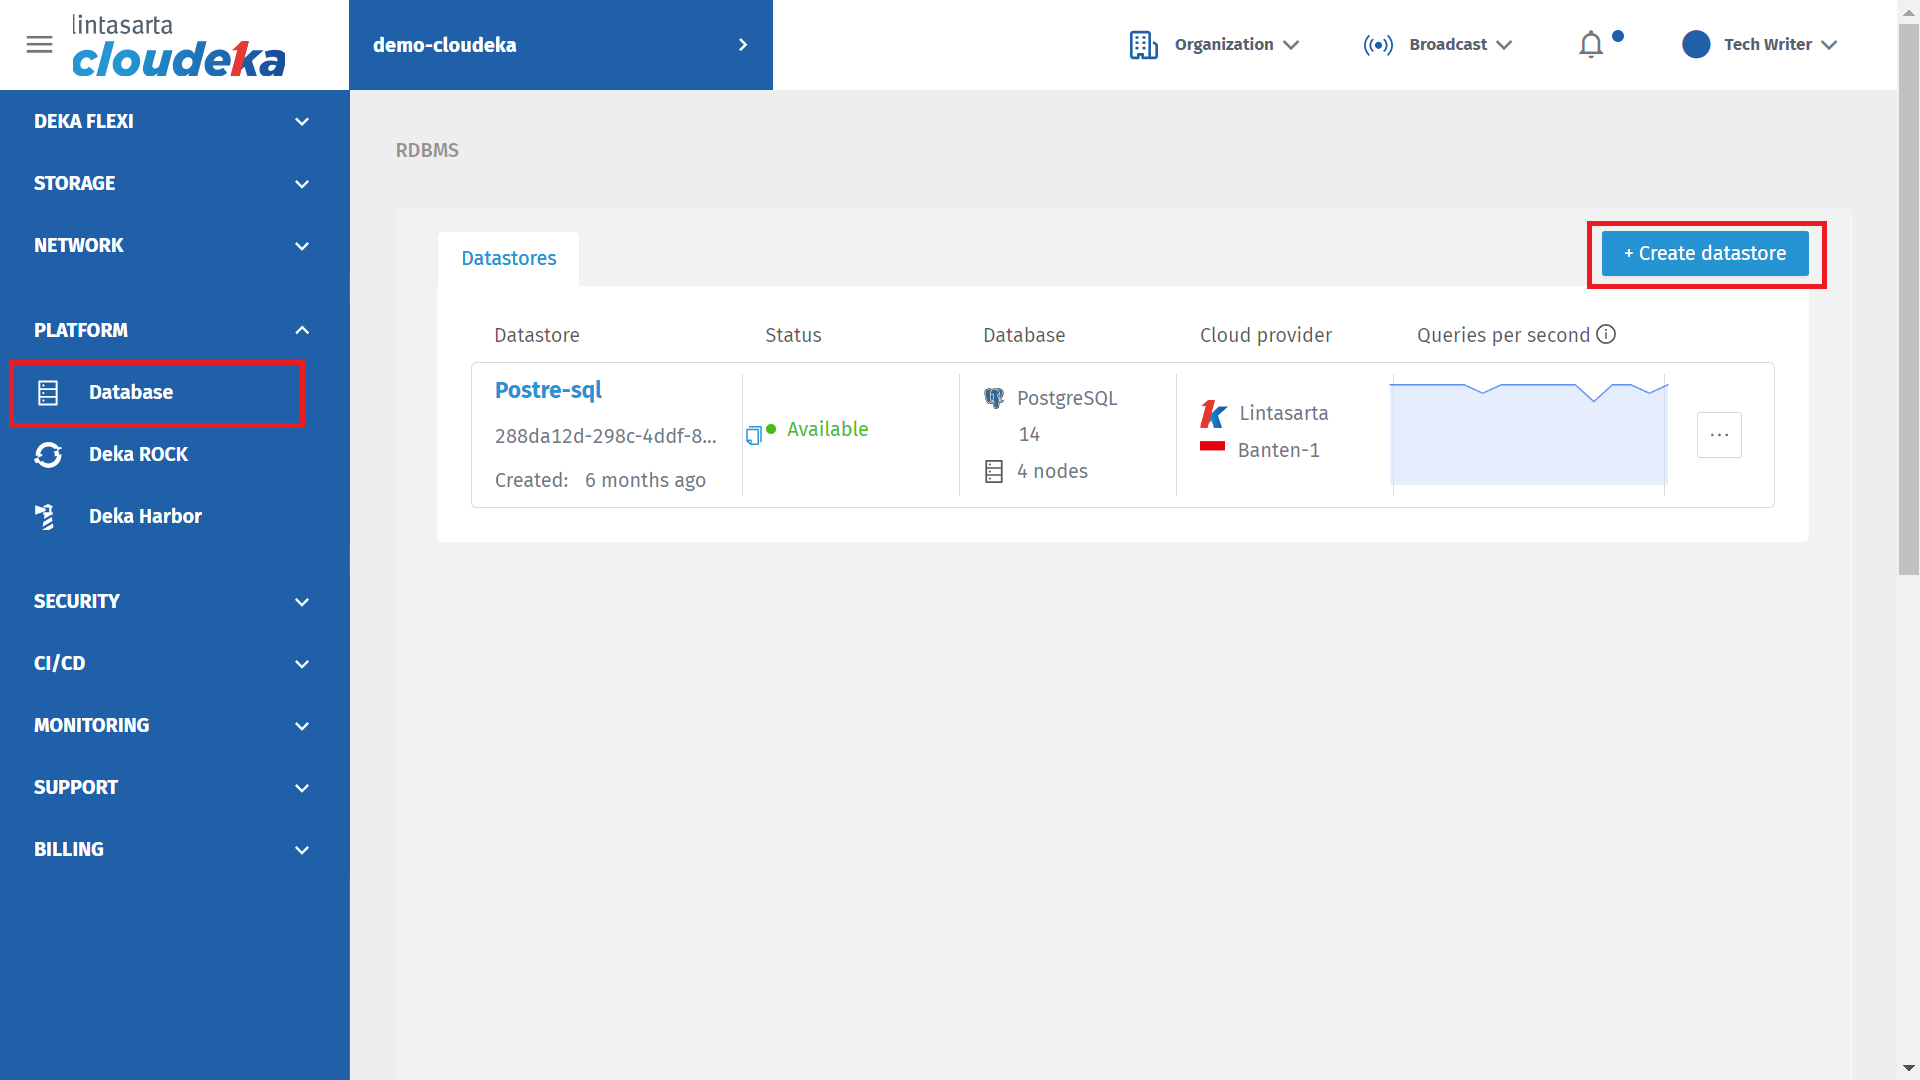Open the demo-cloudeka project selector
This screenshot has width=1920, height=1080.
(x=560, y=45)
